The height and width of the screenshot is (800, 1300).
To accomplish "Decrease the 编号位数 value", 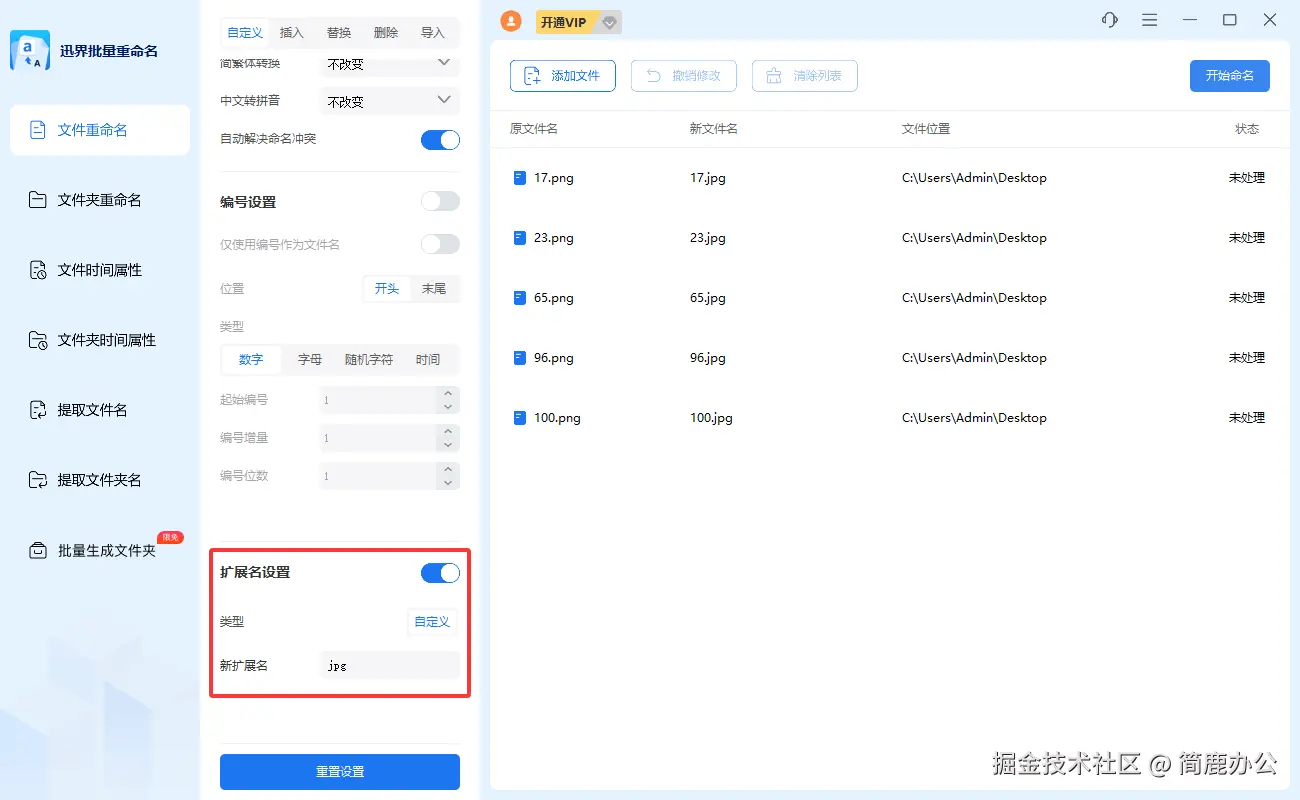I will 448,482.
